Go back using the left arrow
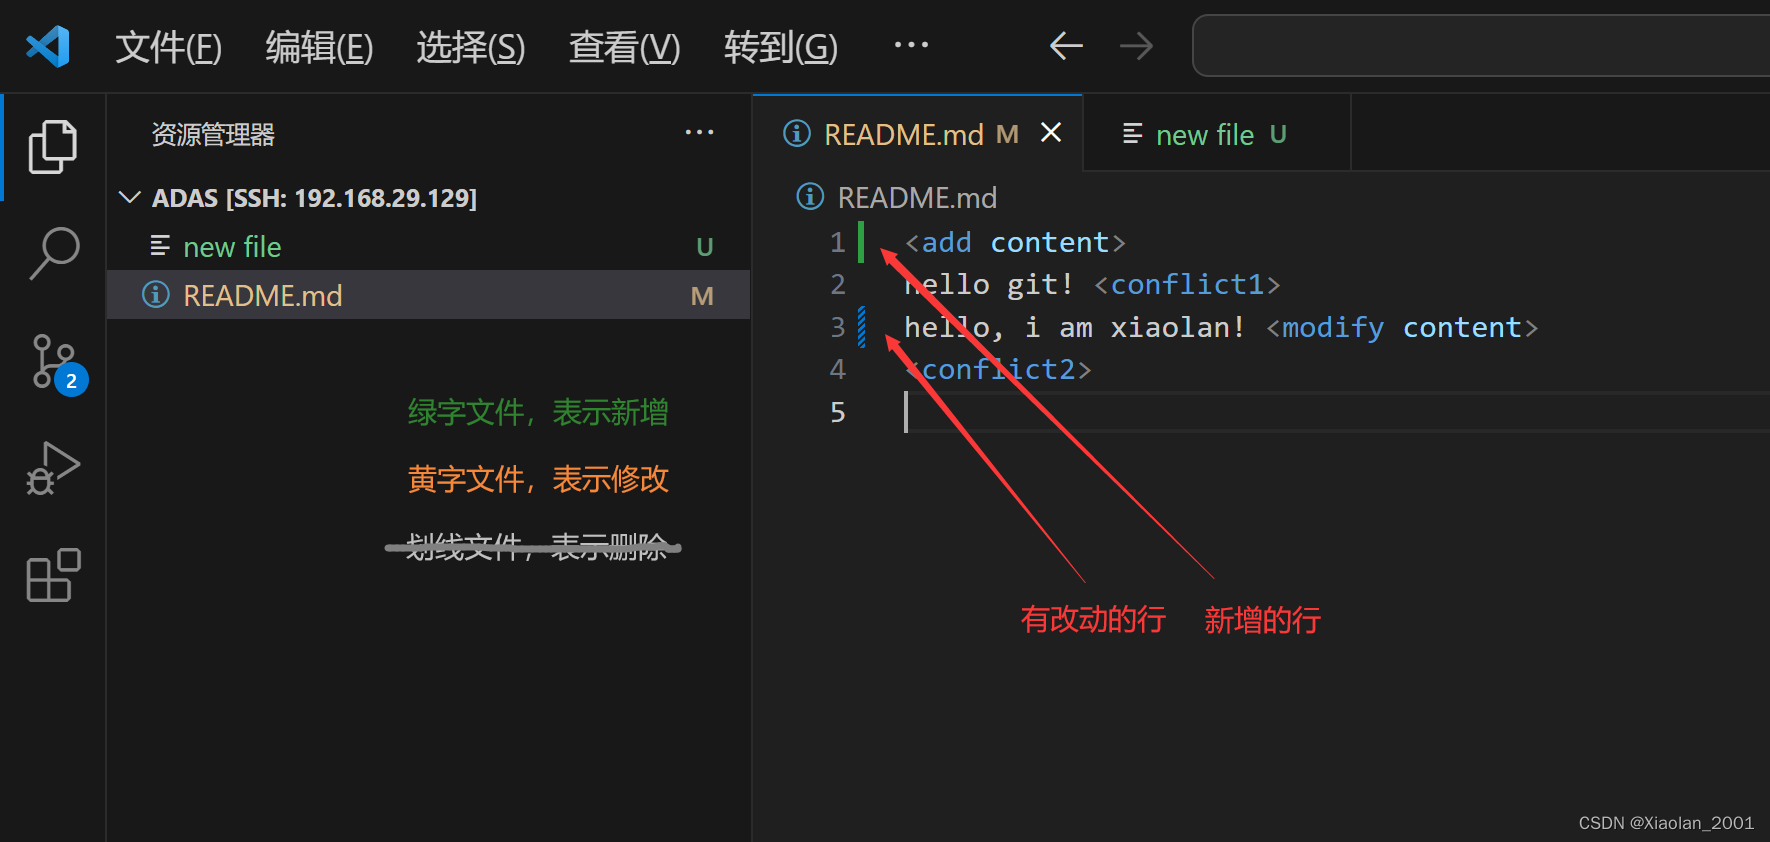This screenshot has height=842, width=1770. tap(1066, 46)
